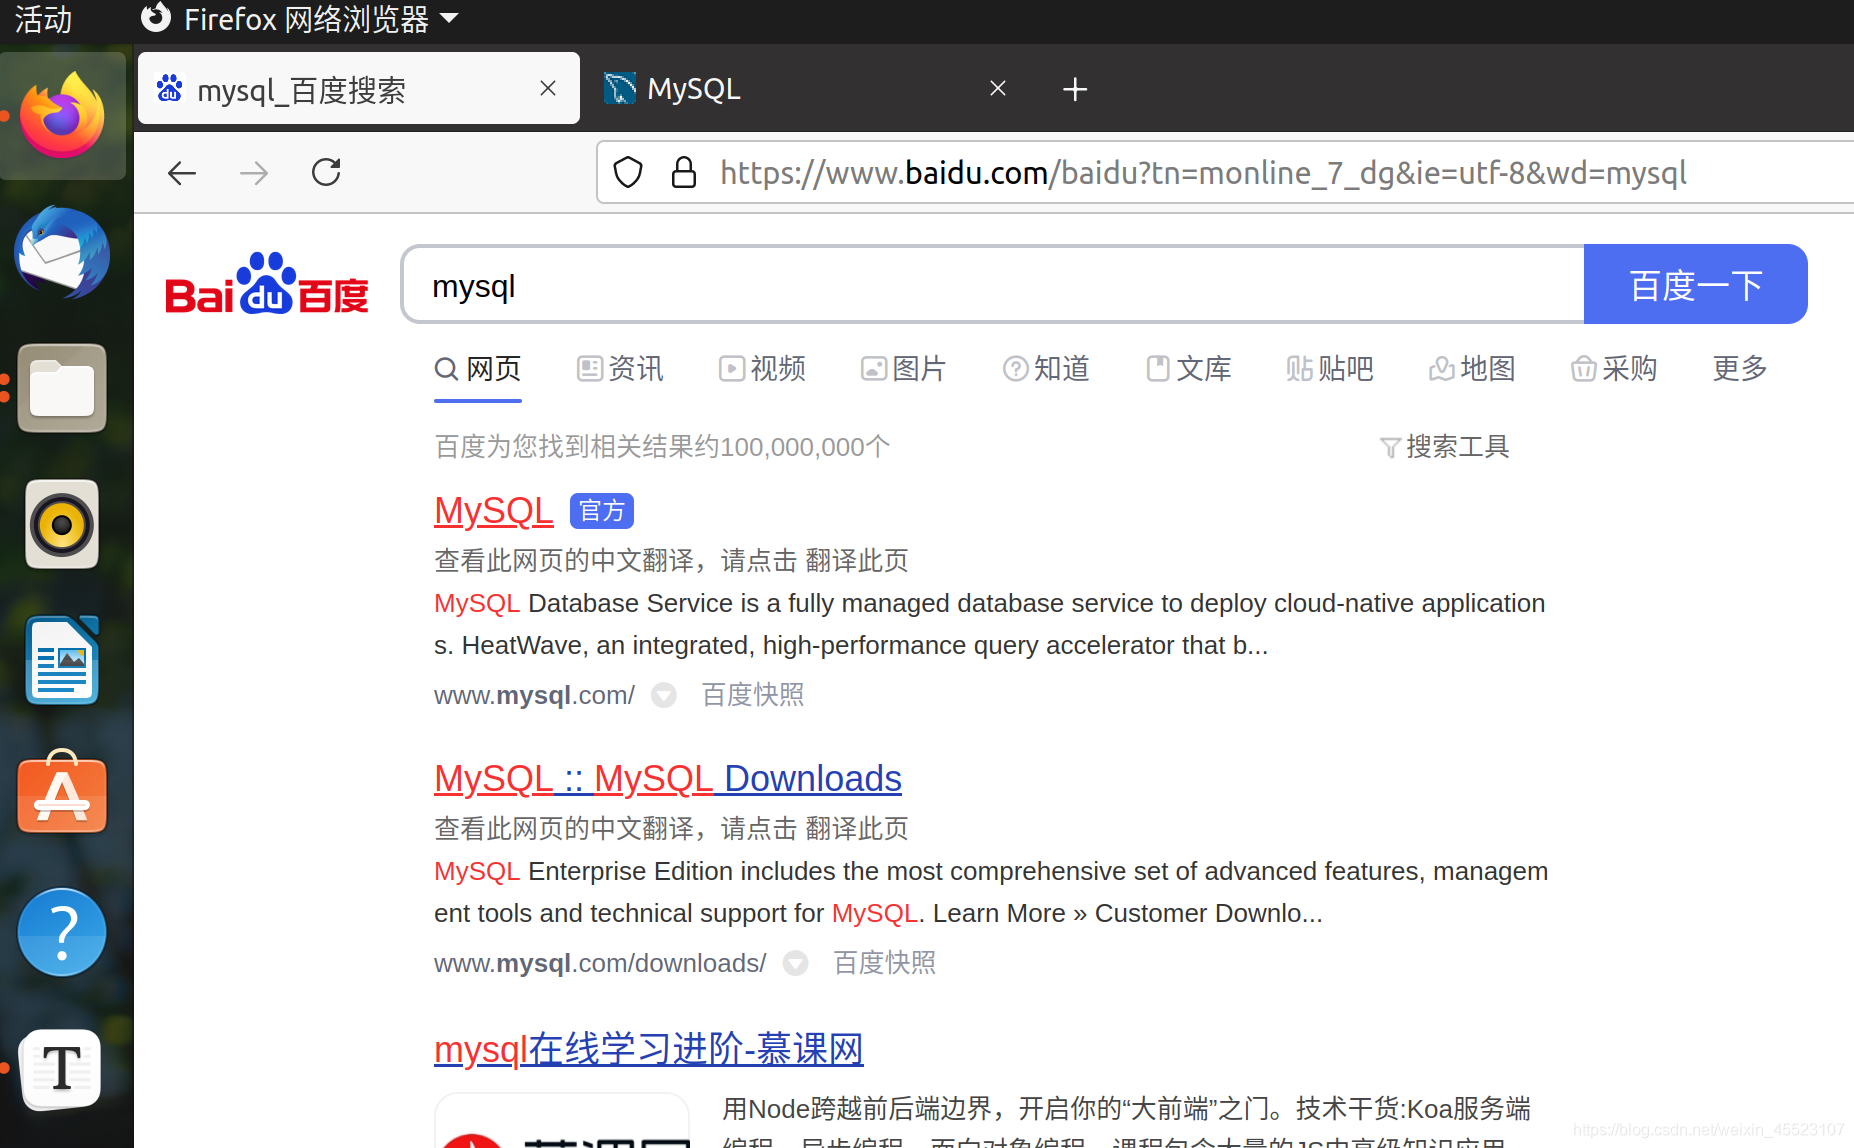Click the 官方 badge next to MySQL

coord(602,511)
